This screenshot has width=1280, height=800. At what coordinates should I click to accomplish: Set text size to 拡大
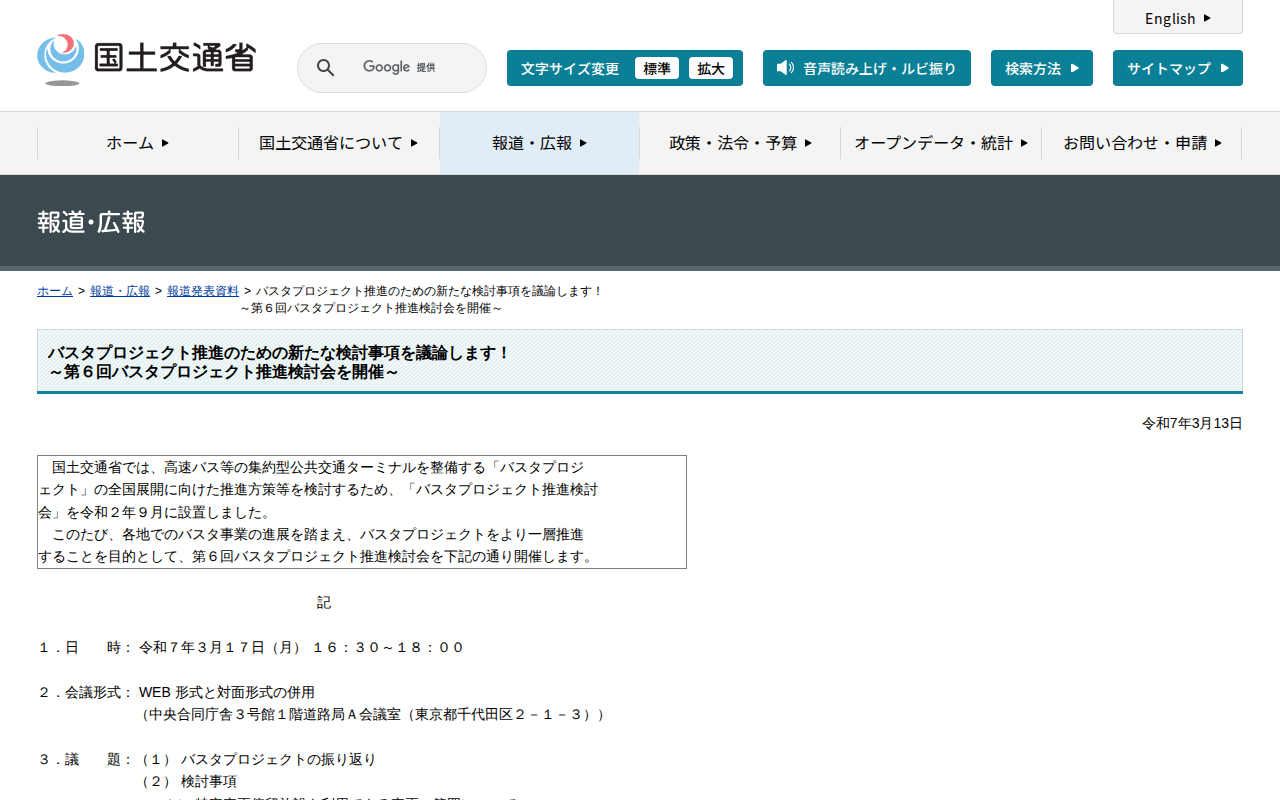[711, 68]
